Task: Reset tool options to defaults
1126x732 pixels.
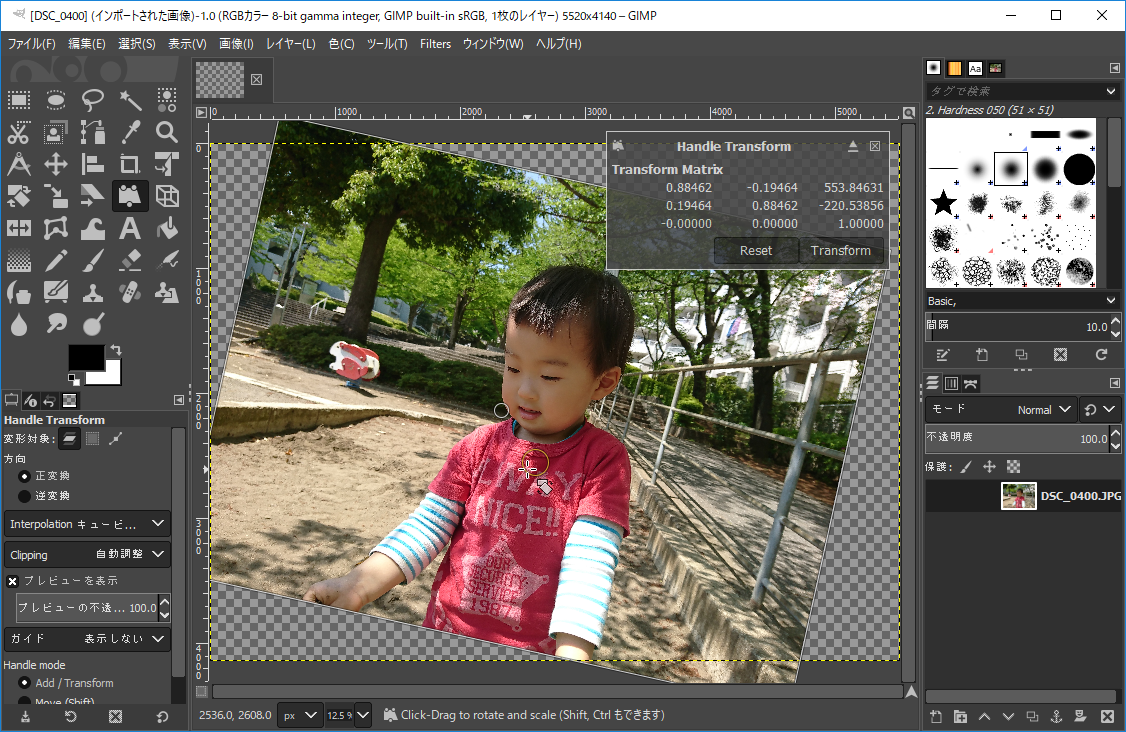Action: [162, 716]
